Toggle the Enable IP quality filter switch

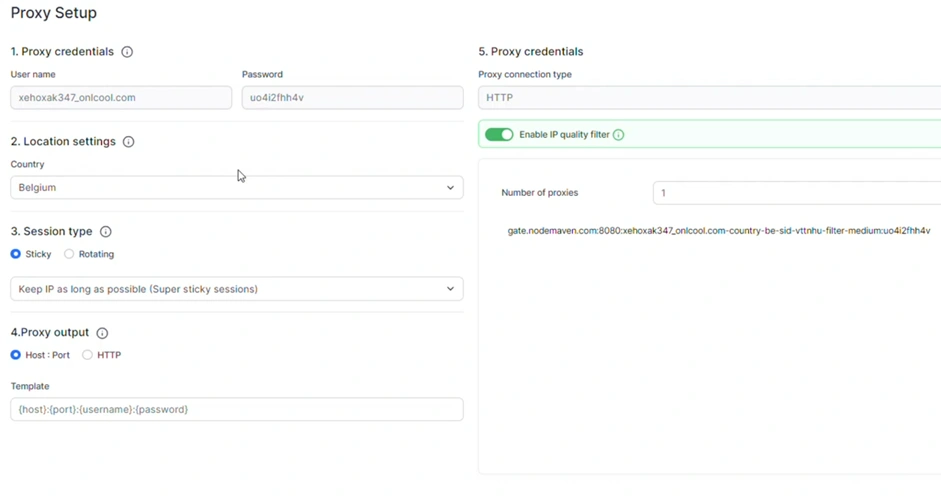[499, 135]
